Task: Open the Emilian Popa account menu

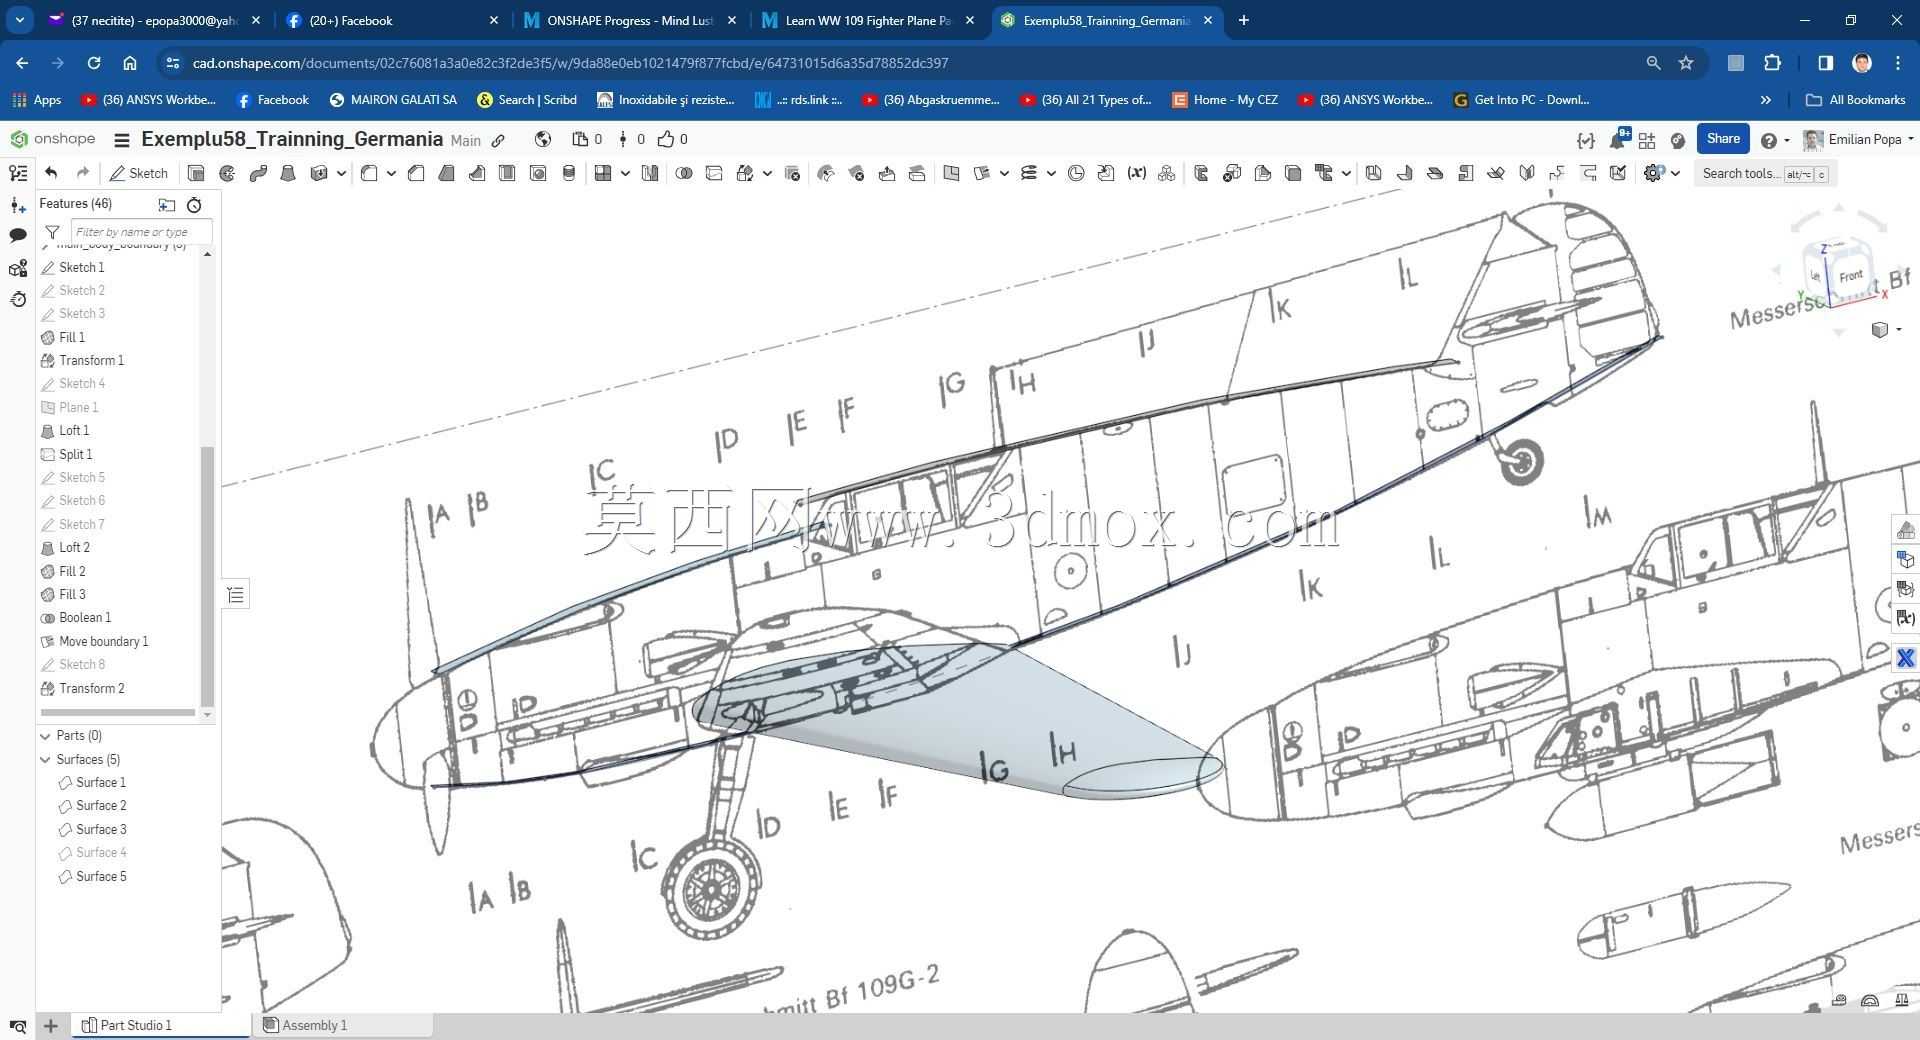Action: pyautogui.click(x=1858, y=139)
